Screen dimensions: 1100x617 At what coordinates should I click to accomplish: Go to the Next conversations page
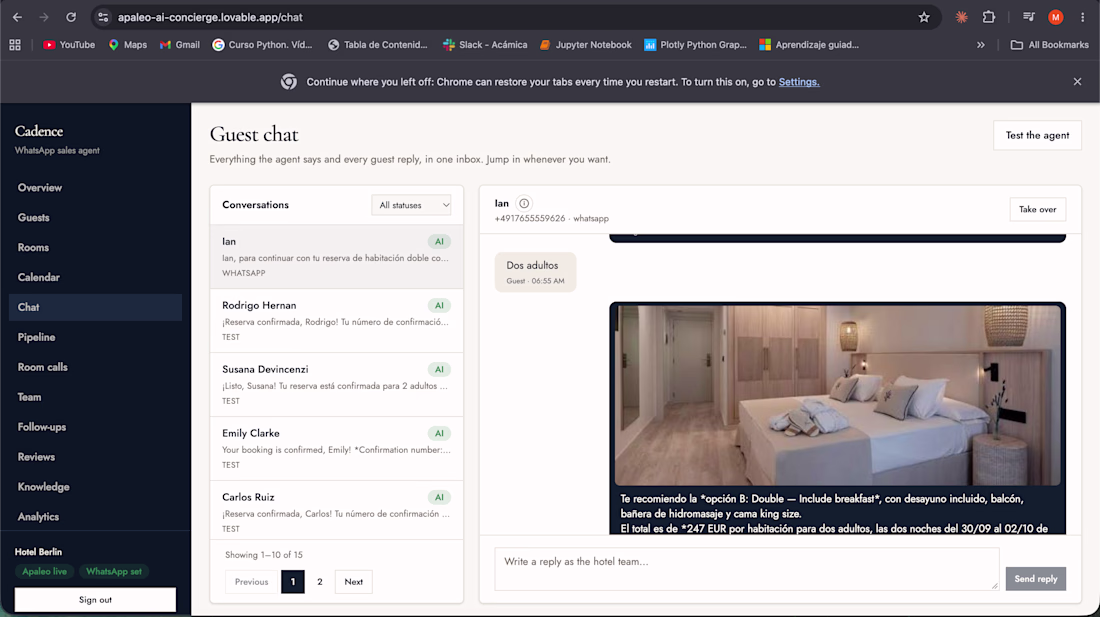(354, 582)
